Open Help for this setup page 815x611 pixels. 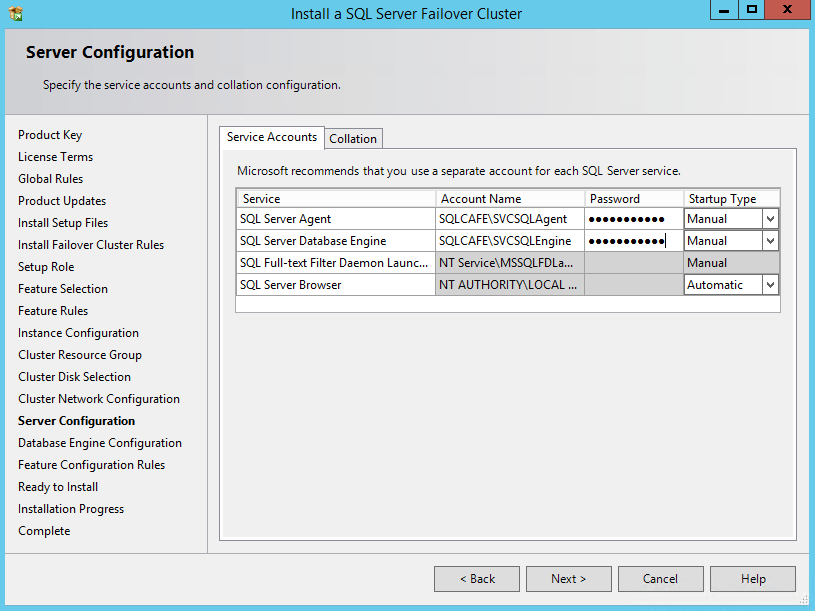coord(753,579)
